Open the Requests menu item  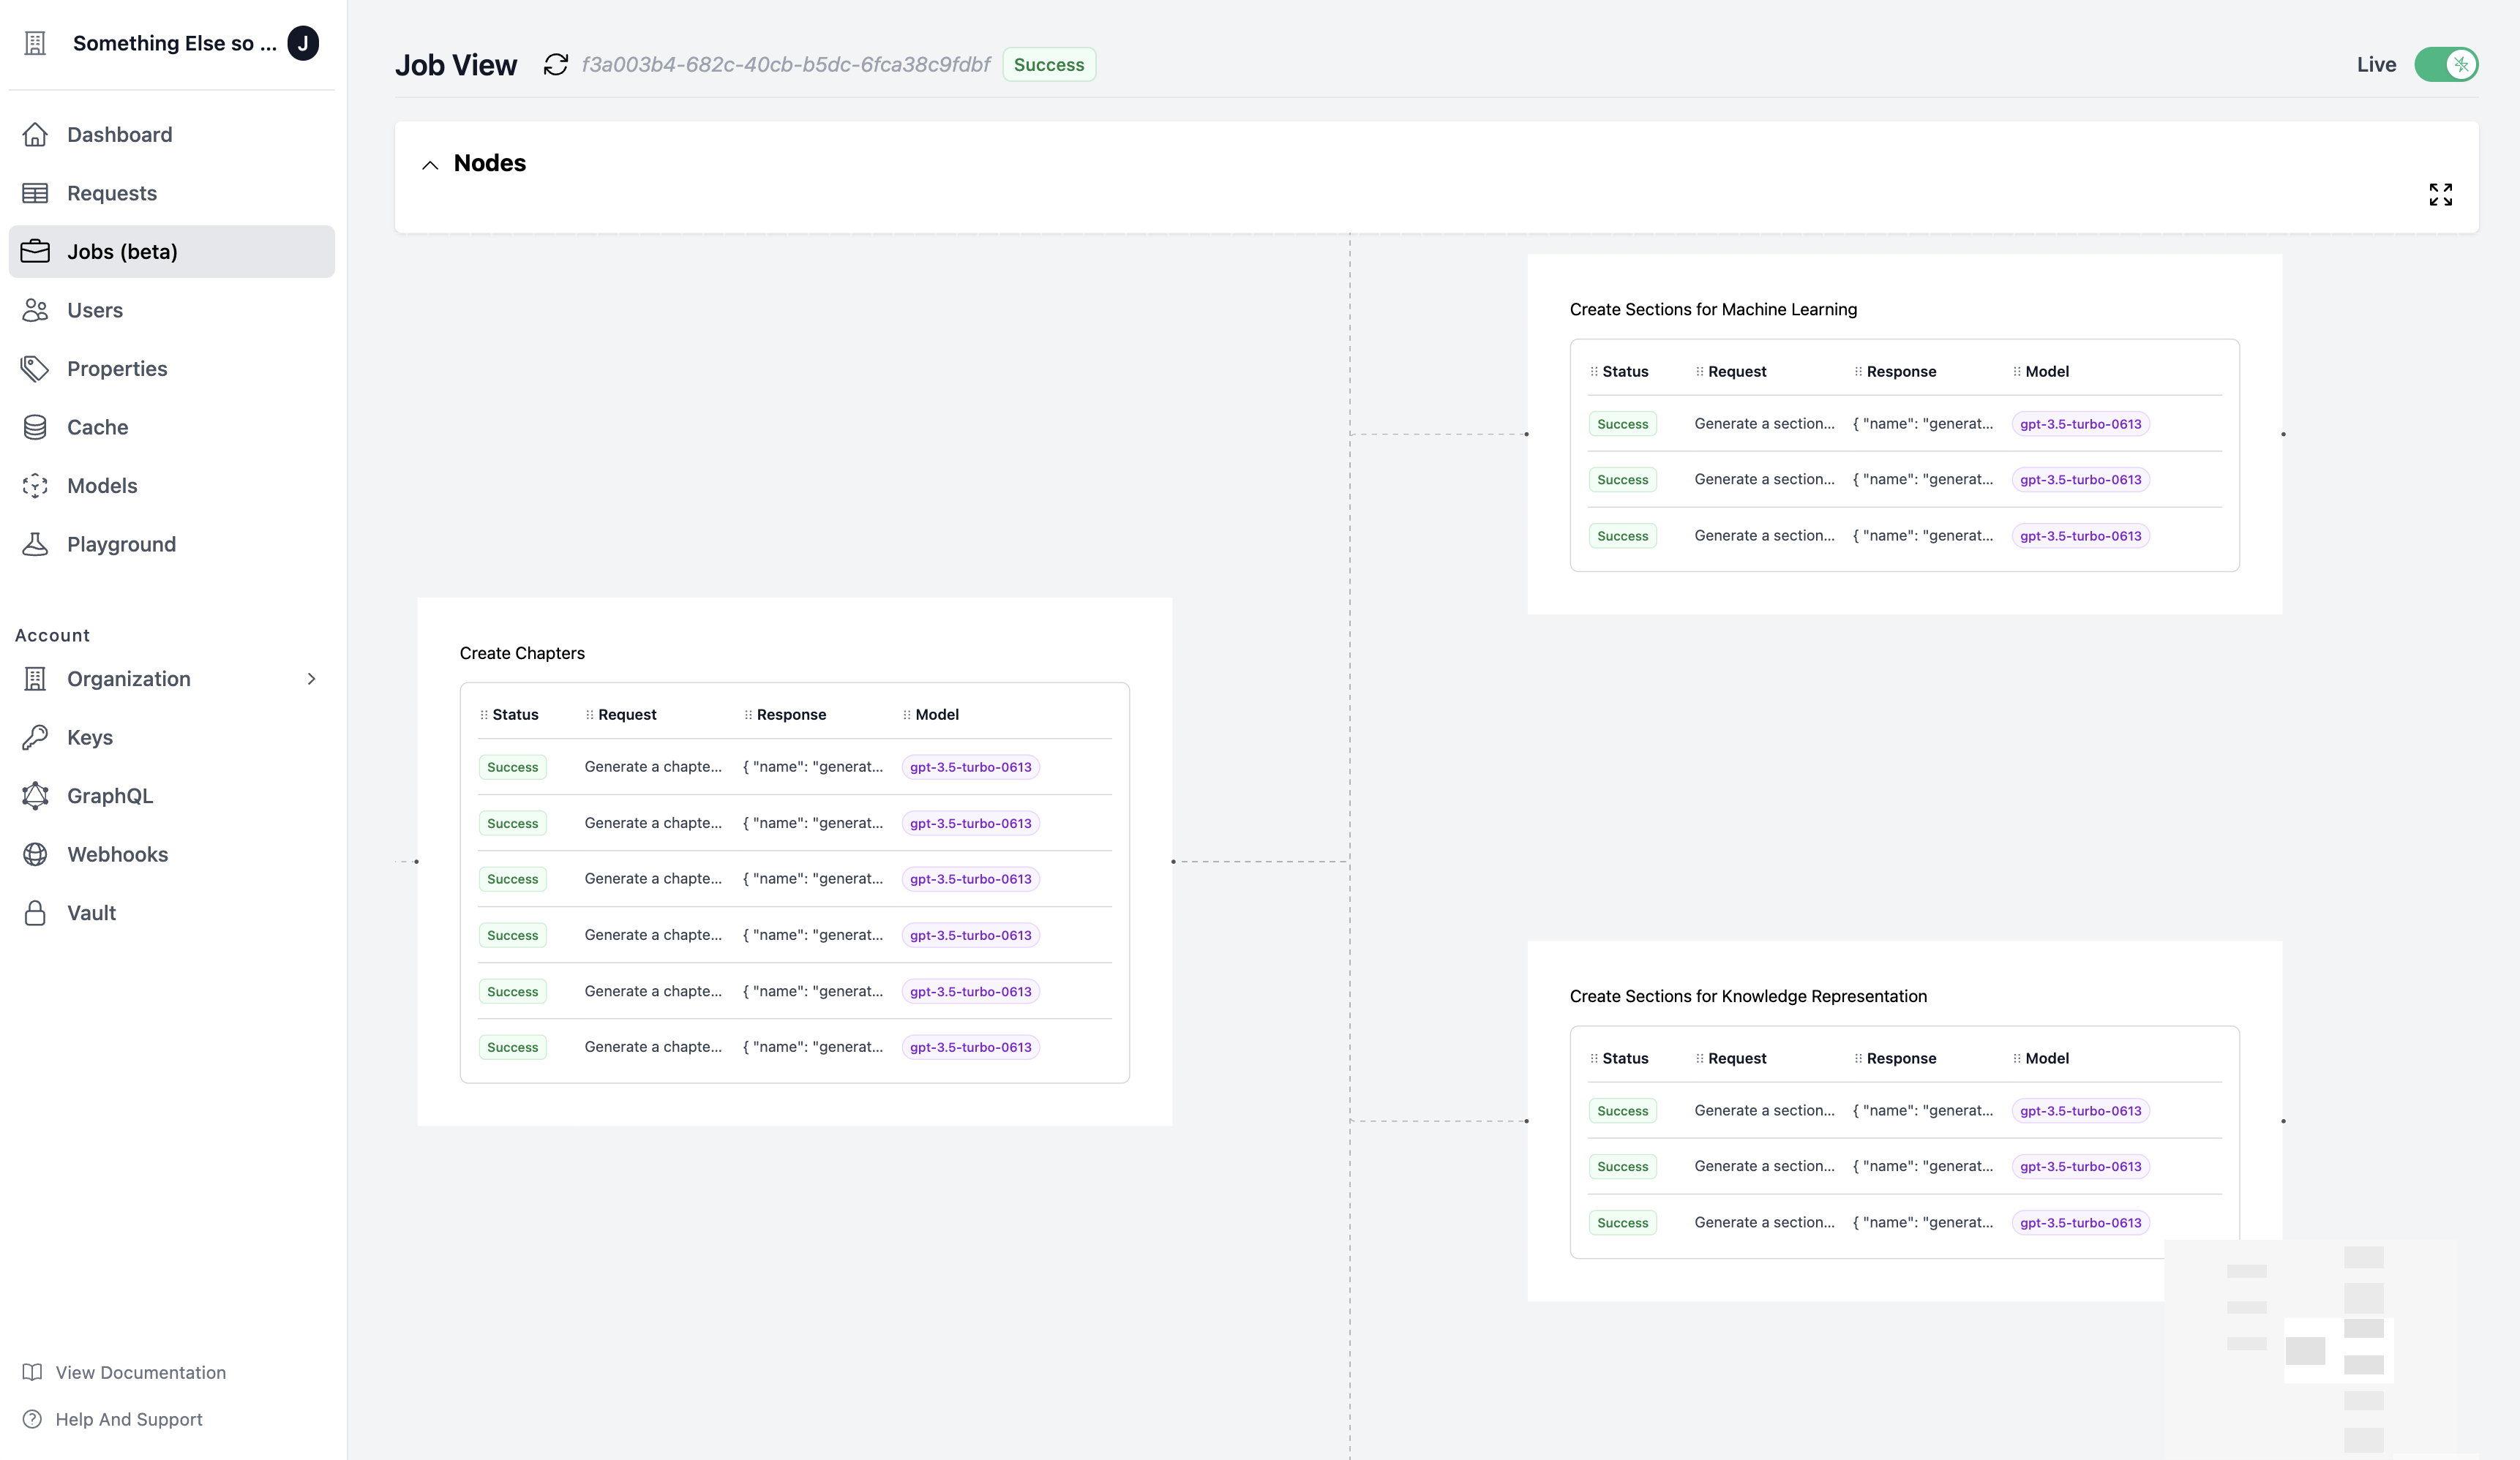tap(111, 193)
